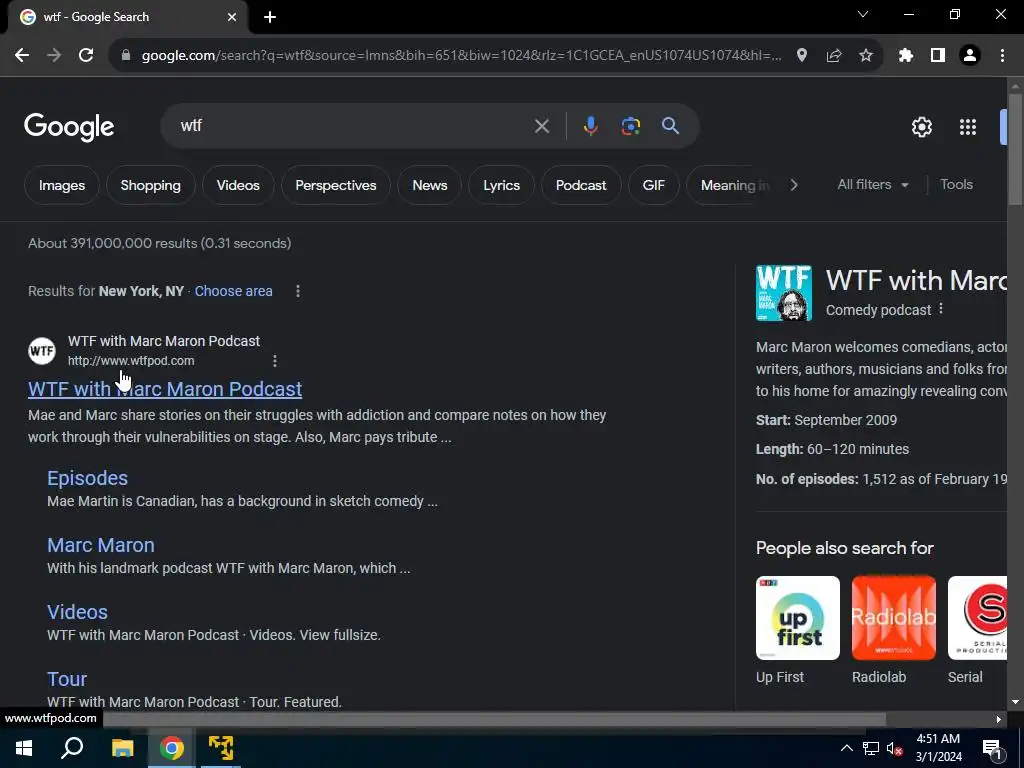Open the Extensions puzzle icon

click(x=906, y=56)
